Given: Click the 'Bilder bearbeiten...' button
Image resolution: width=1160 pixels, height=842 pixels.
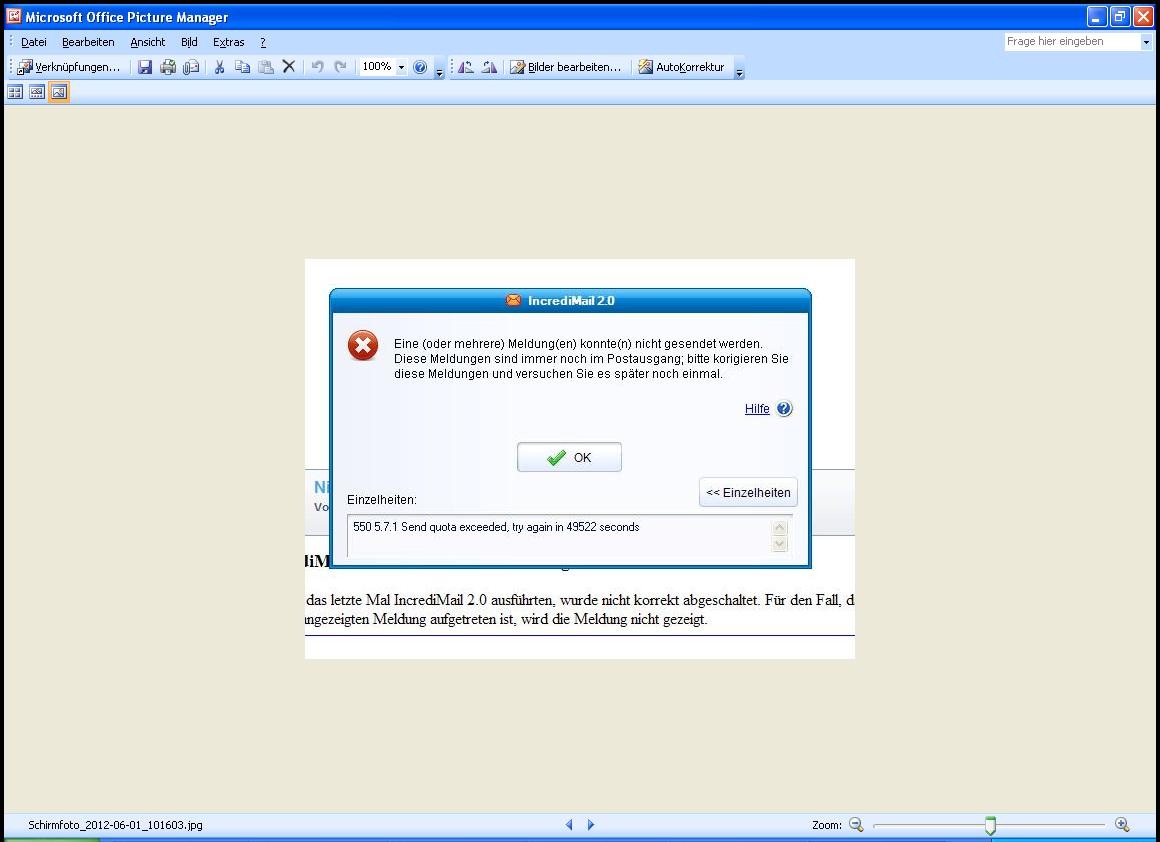Looking at the screenshot, I should [x=566, y=67].
